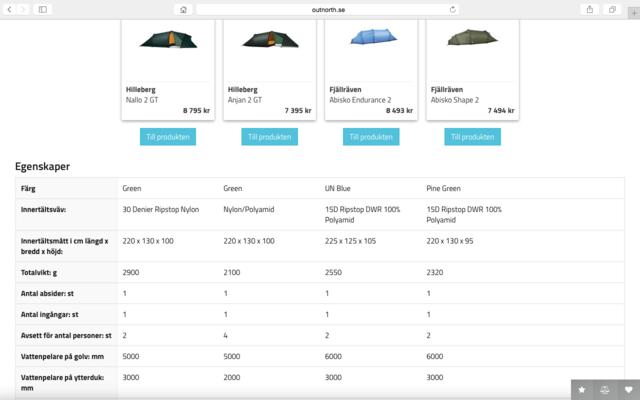Open a new tab with plus button

[x=632, y=9]
